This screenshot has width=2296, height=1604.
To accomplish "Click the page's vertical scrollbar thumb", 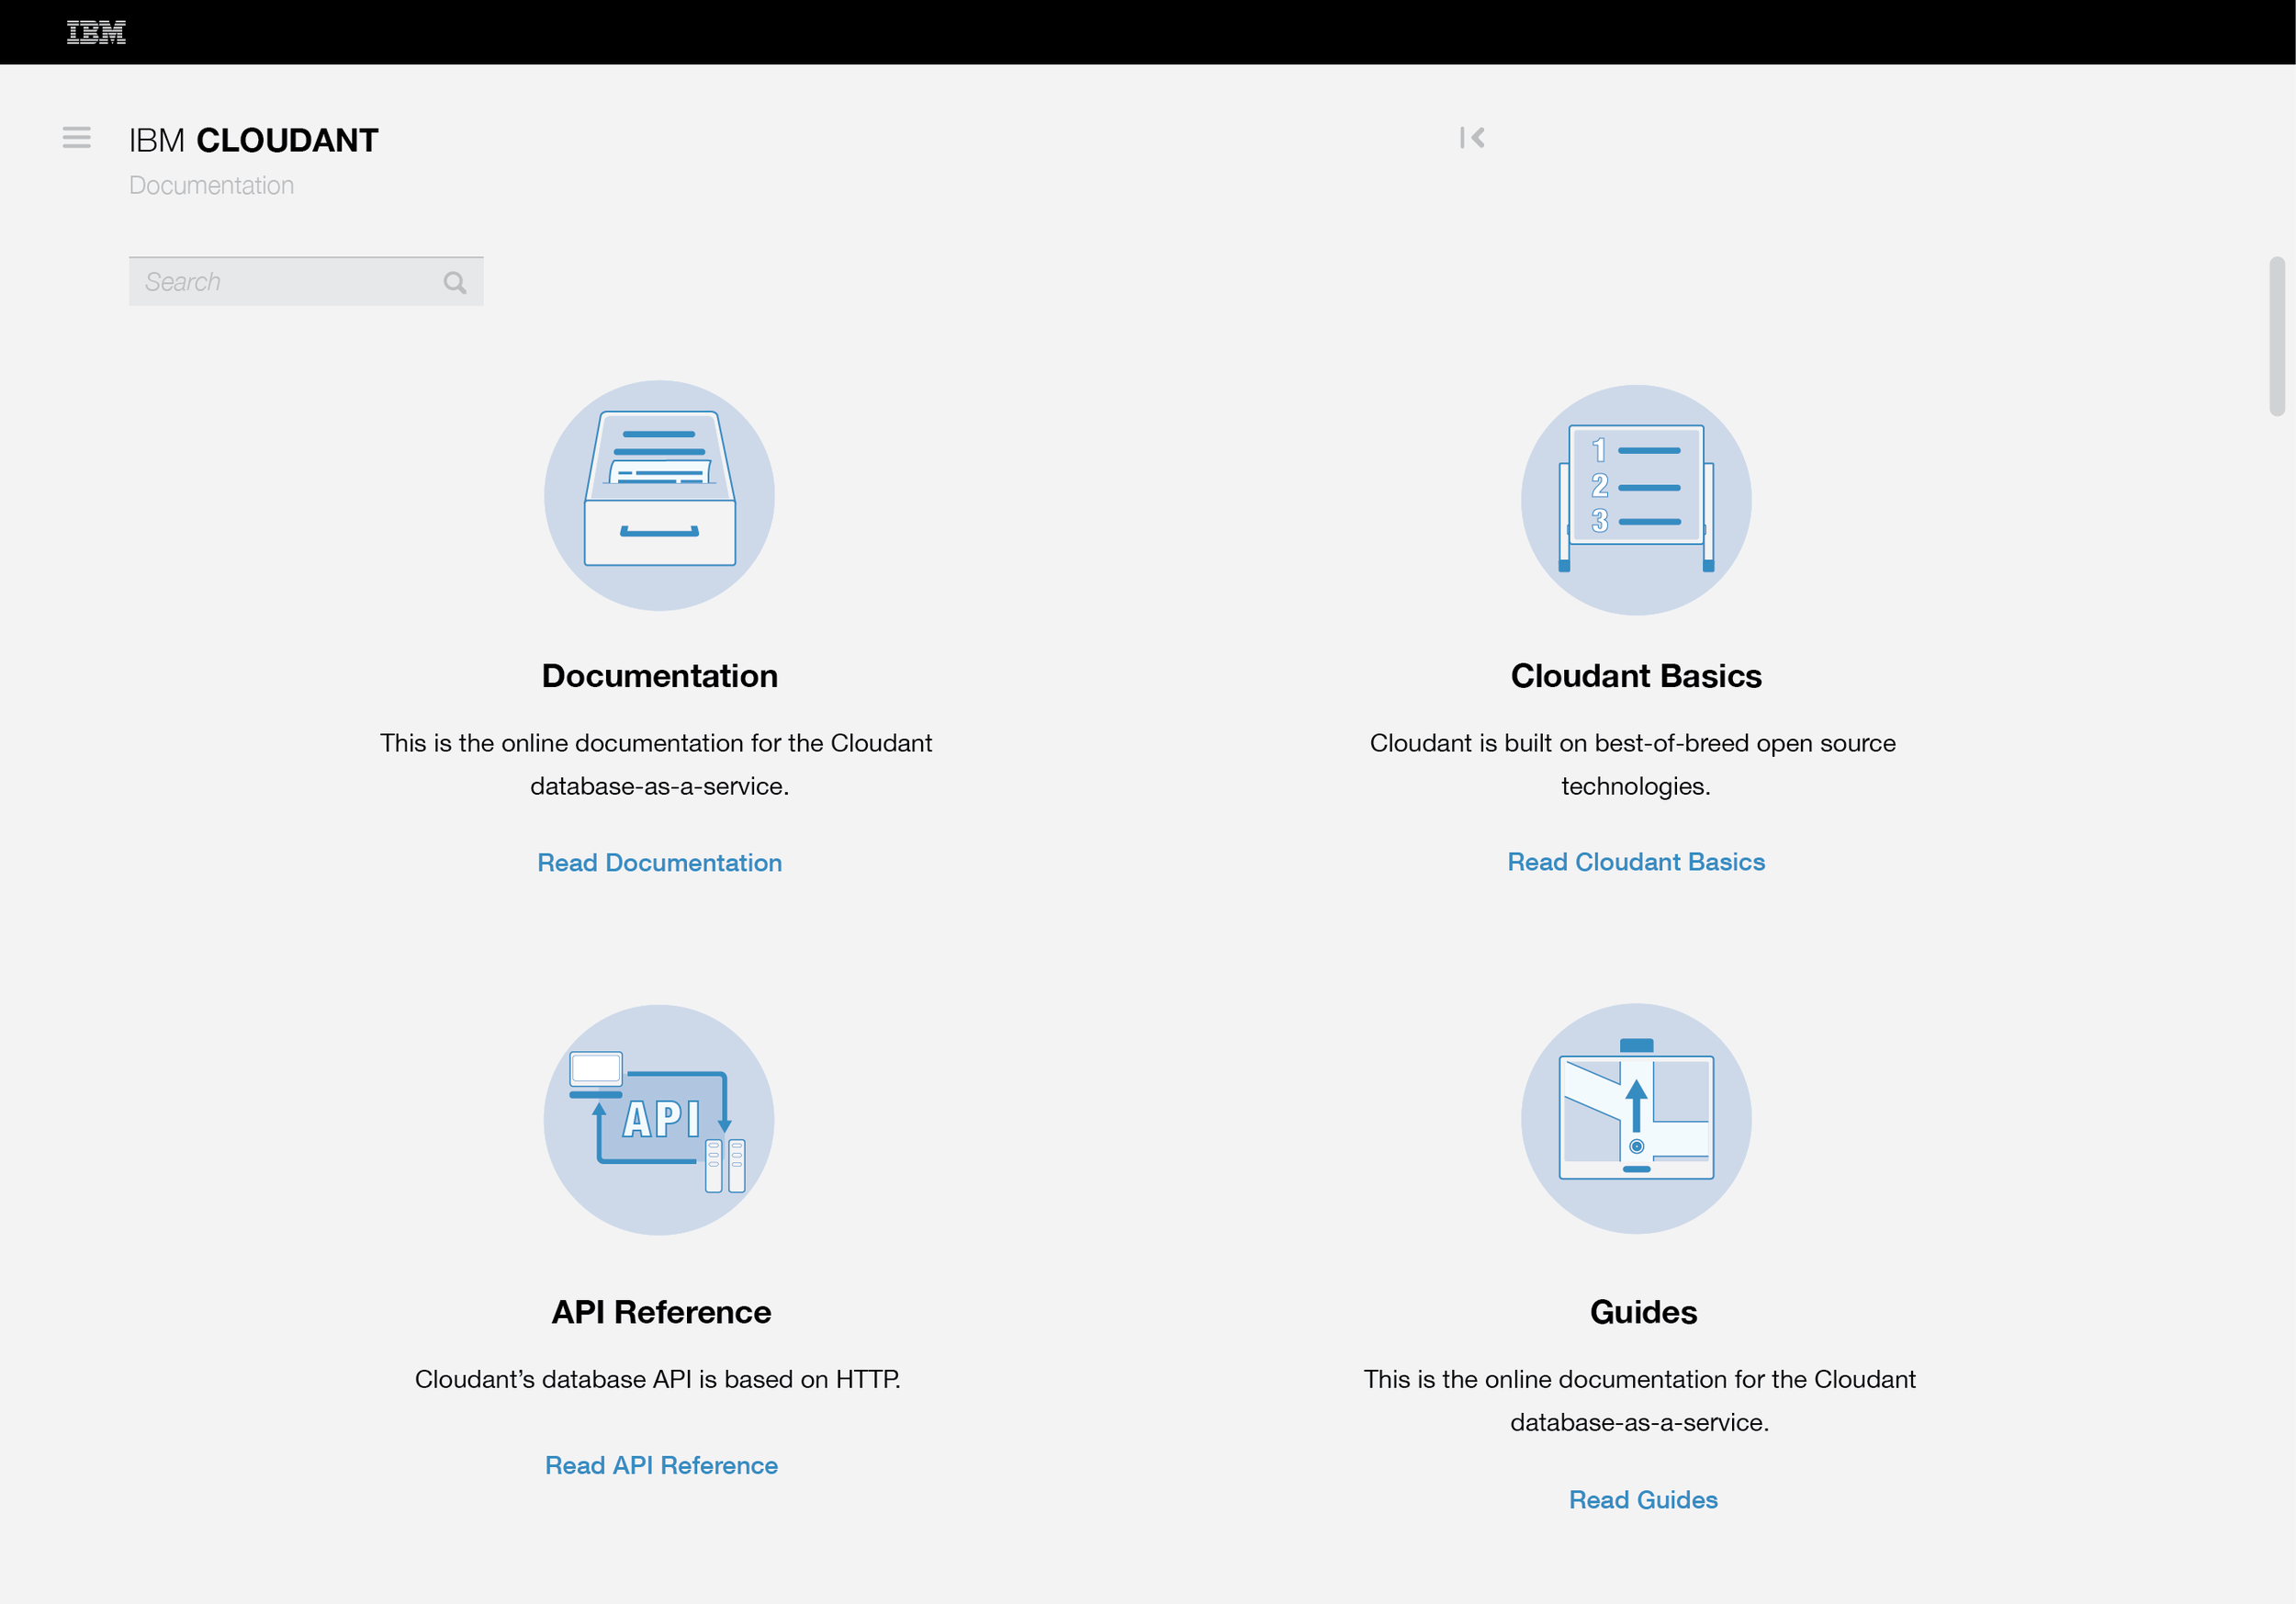I will click(x=2277, y=336).
